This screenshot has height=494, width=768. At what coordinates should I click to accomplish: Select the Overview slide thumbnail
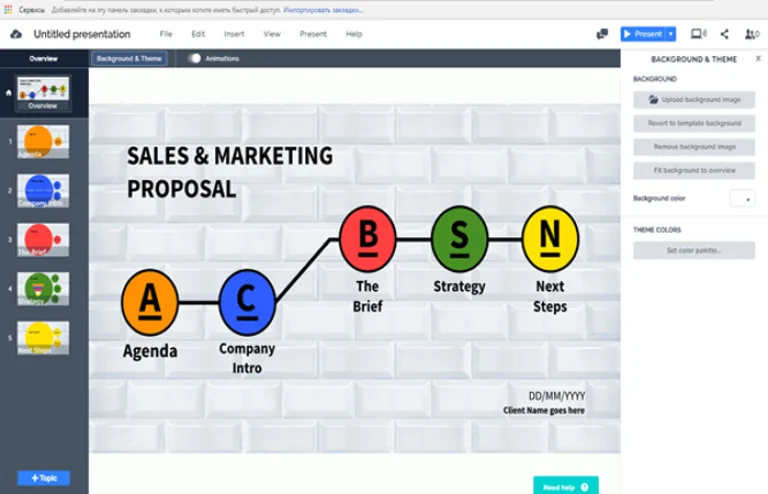click(x=43, y=93)
